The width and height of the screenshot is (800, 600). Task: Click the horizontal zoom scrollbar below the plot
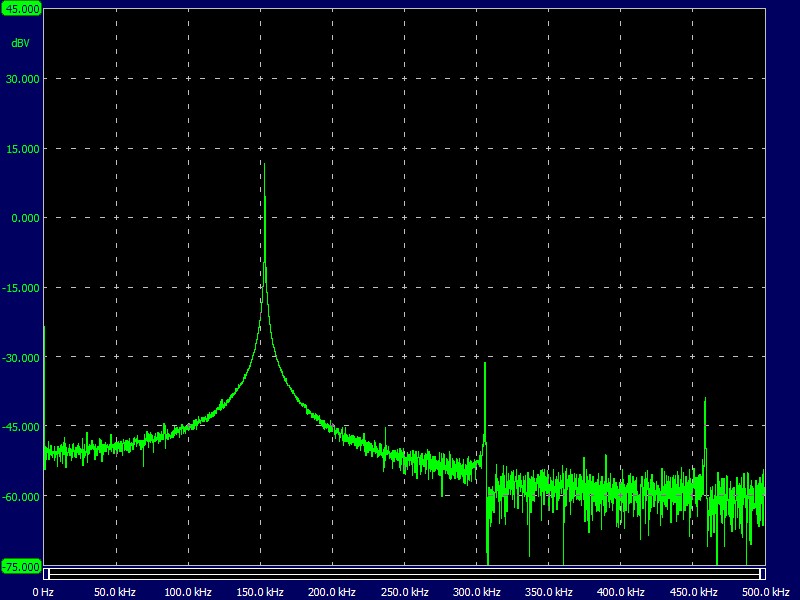pos(405,574)
